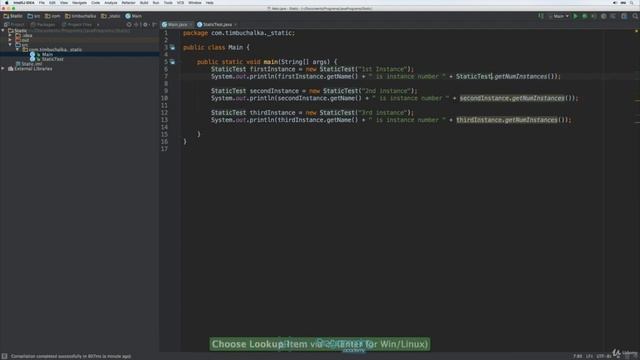Click the Project Structure toolbar icon
This screenshot has width=640, height=360.
(x=624, y=16)
